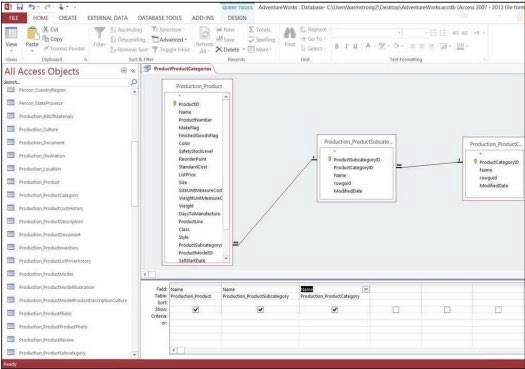
Task: Open Production_Product table in navigation pane
Action: pos(39,182)
